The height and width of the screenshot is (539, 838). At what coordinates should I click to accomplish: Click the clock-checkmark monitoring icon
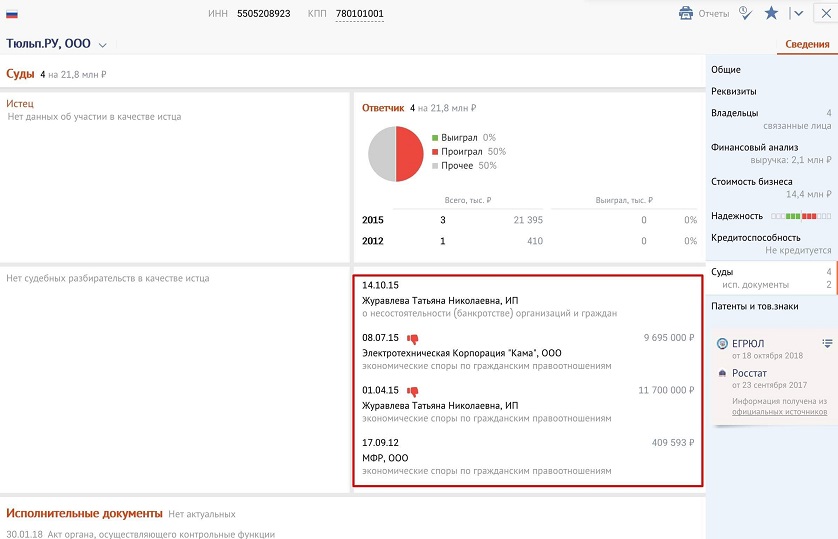(745, 13)
